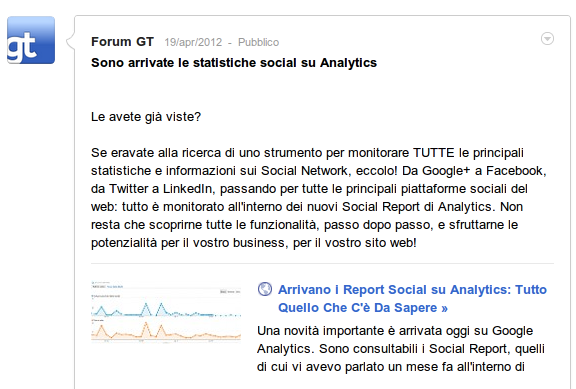Click the speech bubble pointer beside avatar

coord(70,42)
